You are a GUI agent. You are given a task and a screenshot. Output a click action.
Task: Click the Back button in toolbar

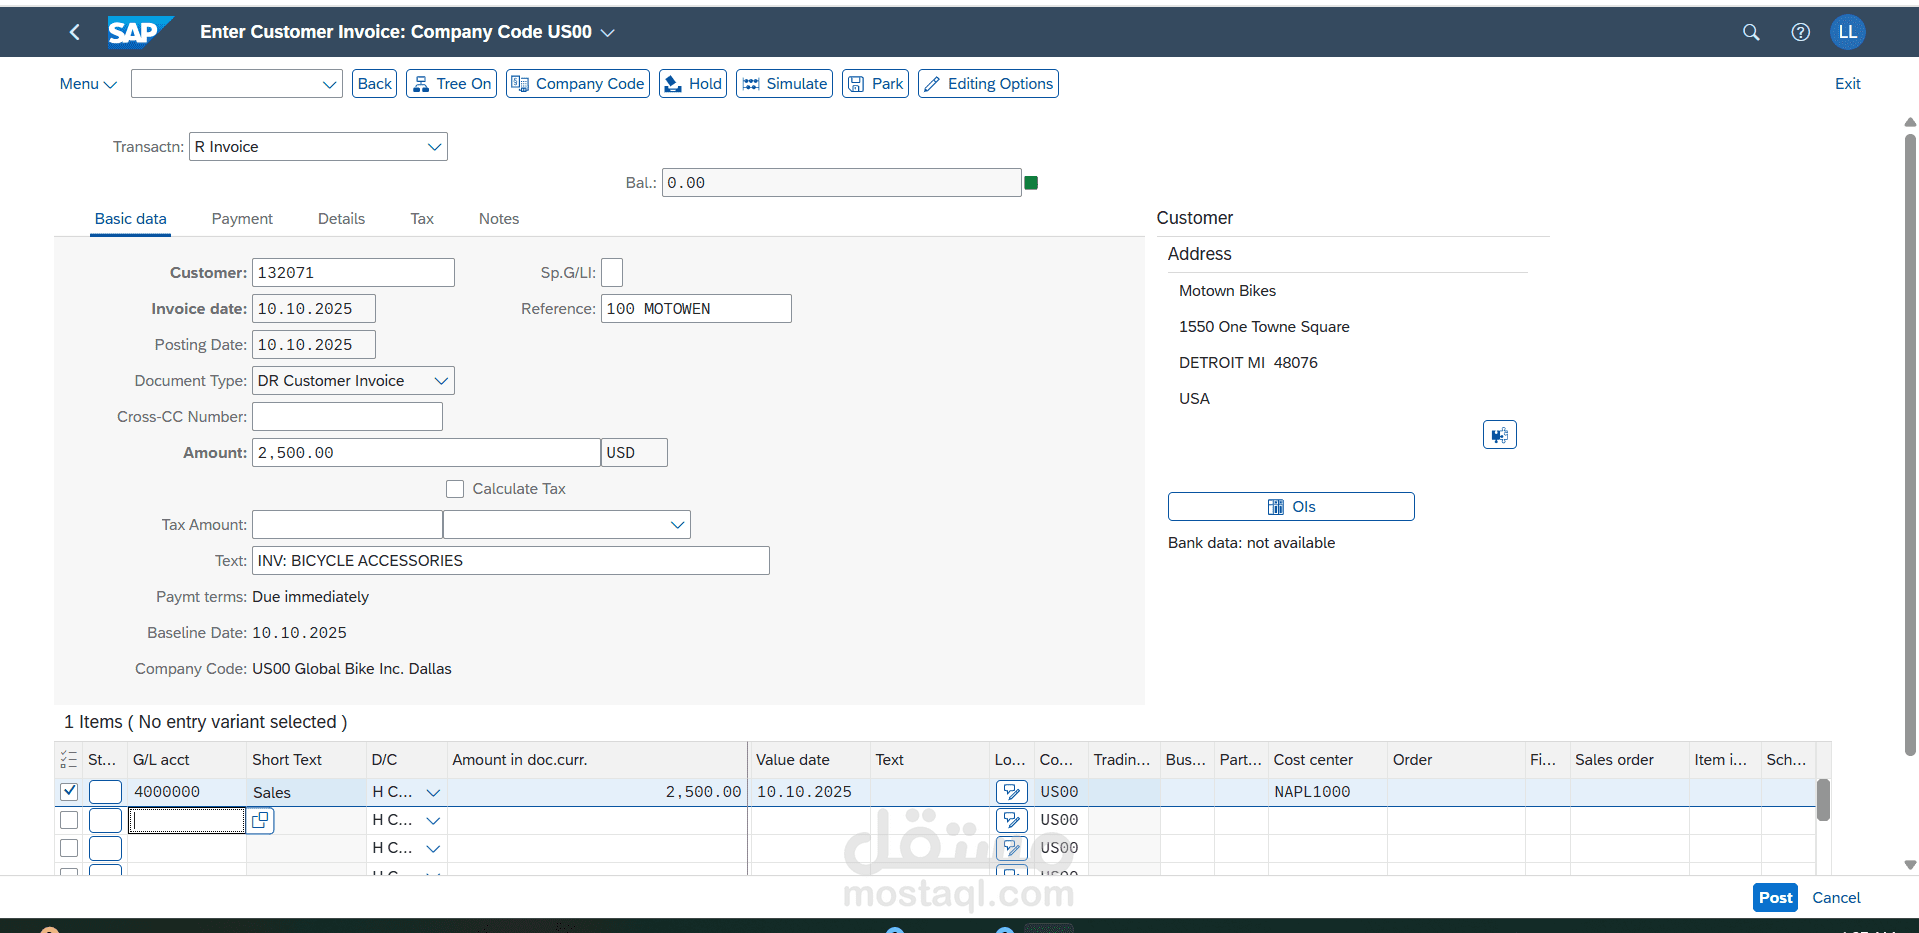pyautogui.click(x=375, y=84)
